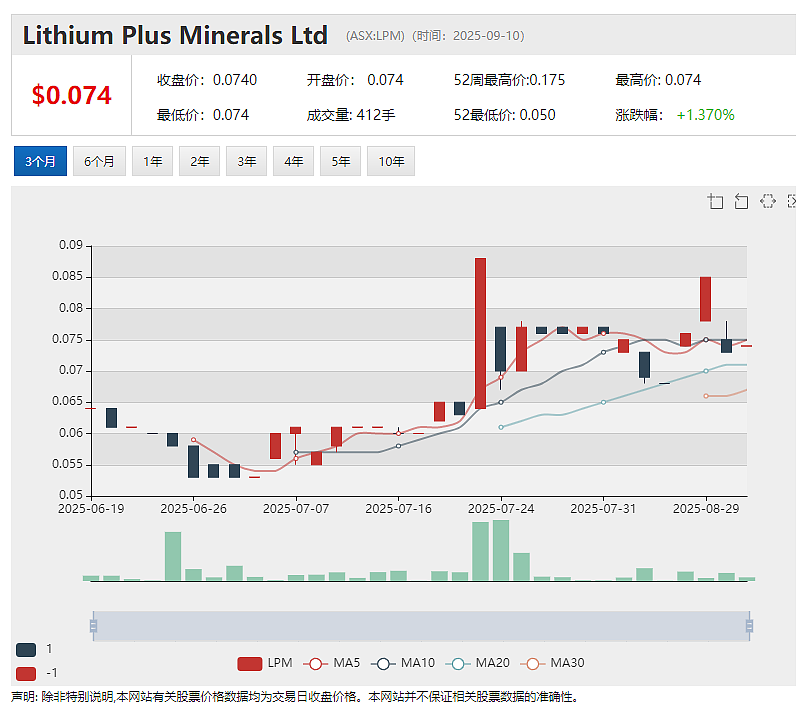The image size is (811, 728).
Task: Click the 成交量 412手 text
Action: tap(351, 115)
